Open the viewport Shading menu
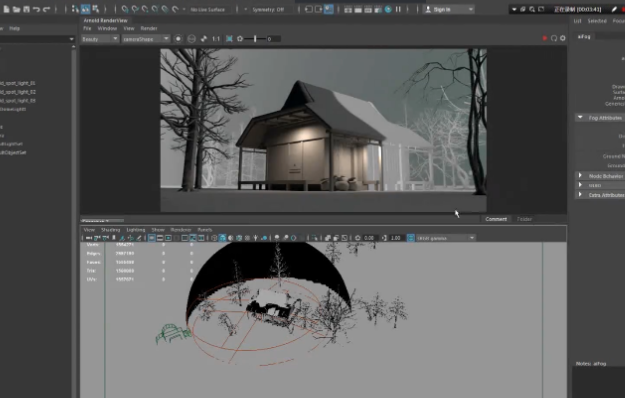The width and height of the screenshot is (625, 398). [x=110, y=230]
